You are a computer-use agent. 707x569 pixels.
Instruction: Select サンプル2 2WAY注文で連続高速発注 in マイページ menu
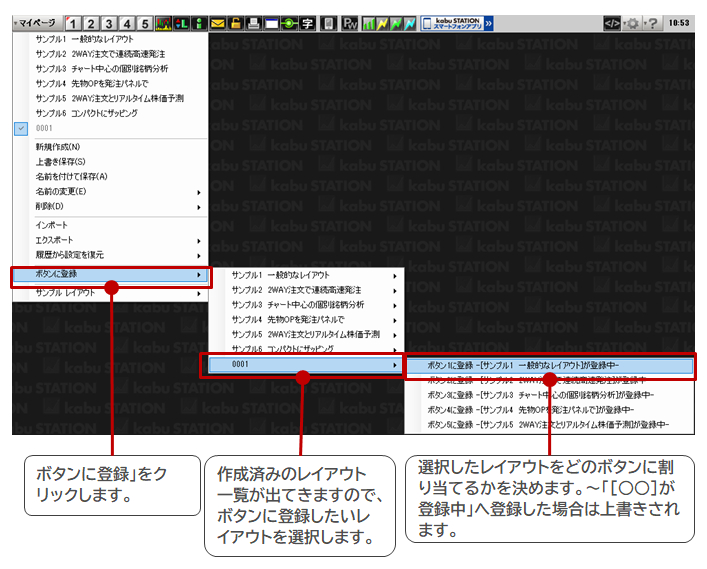tap(111, 54)
